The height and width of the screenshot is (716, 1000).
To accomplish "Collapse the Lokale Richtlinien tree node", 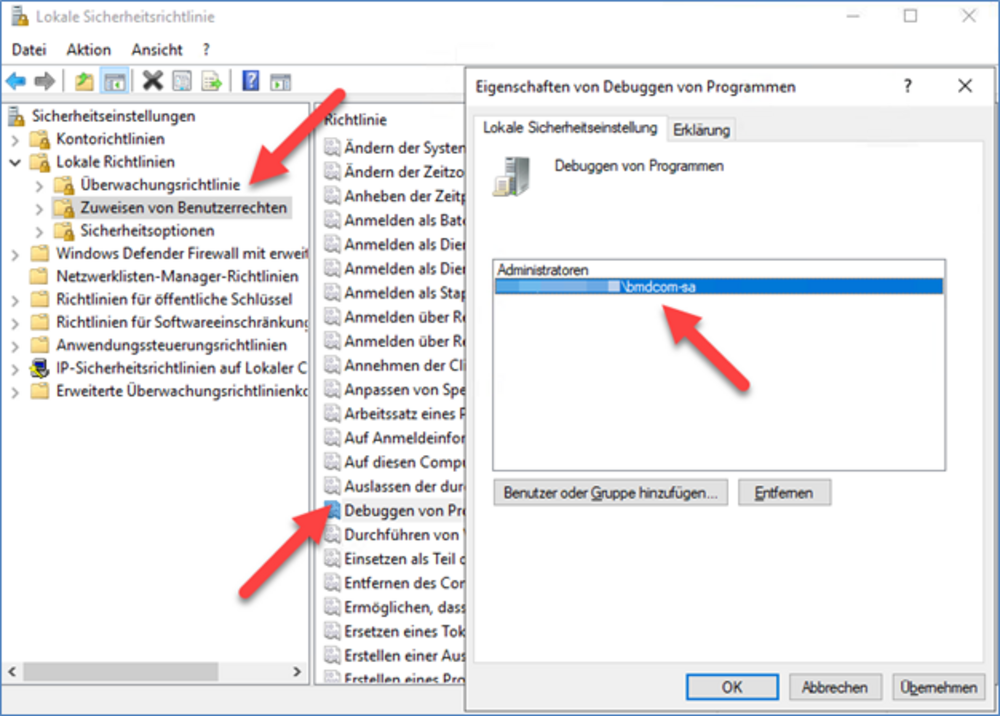I will [15, 162].
